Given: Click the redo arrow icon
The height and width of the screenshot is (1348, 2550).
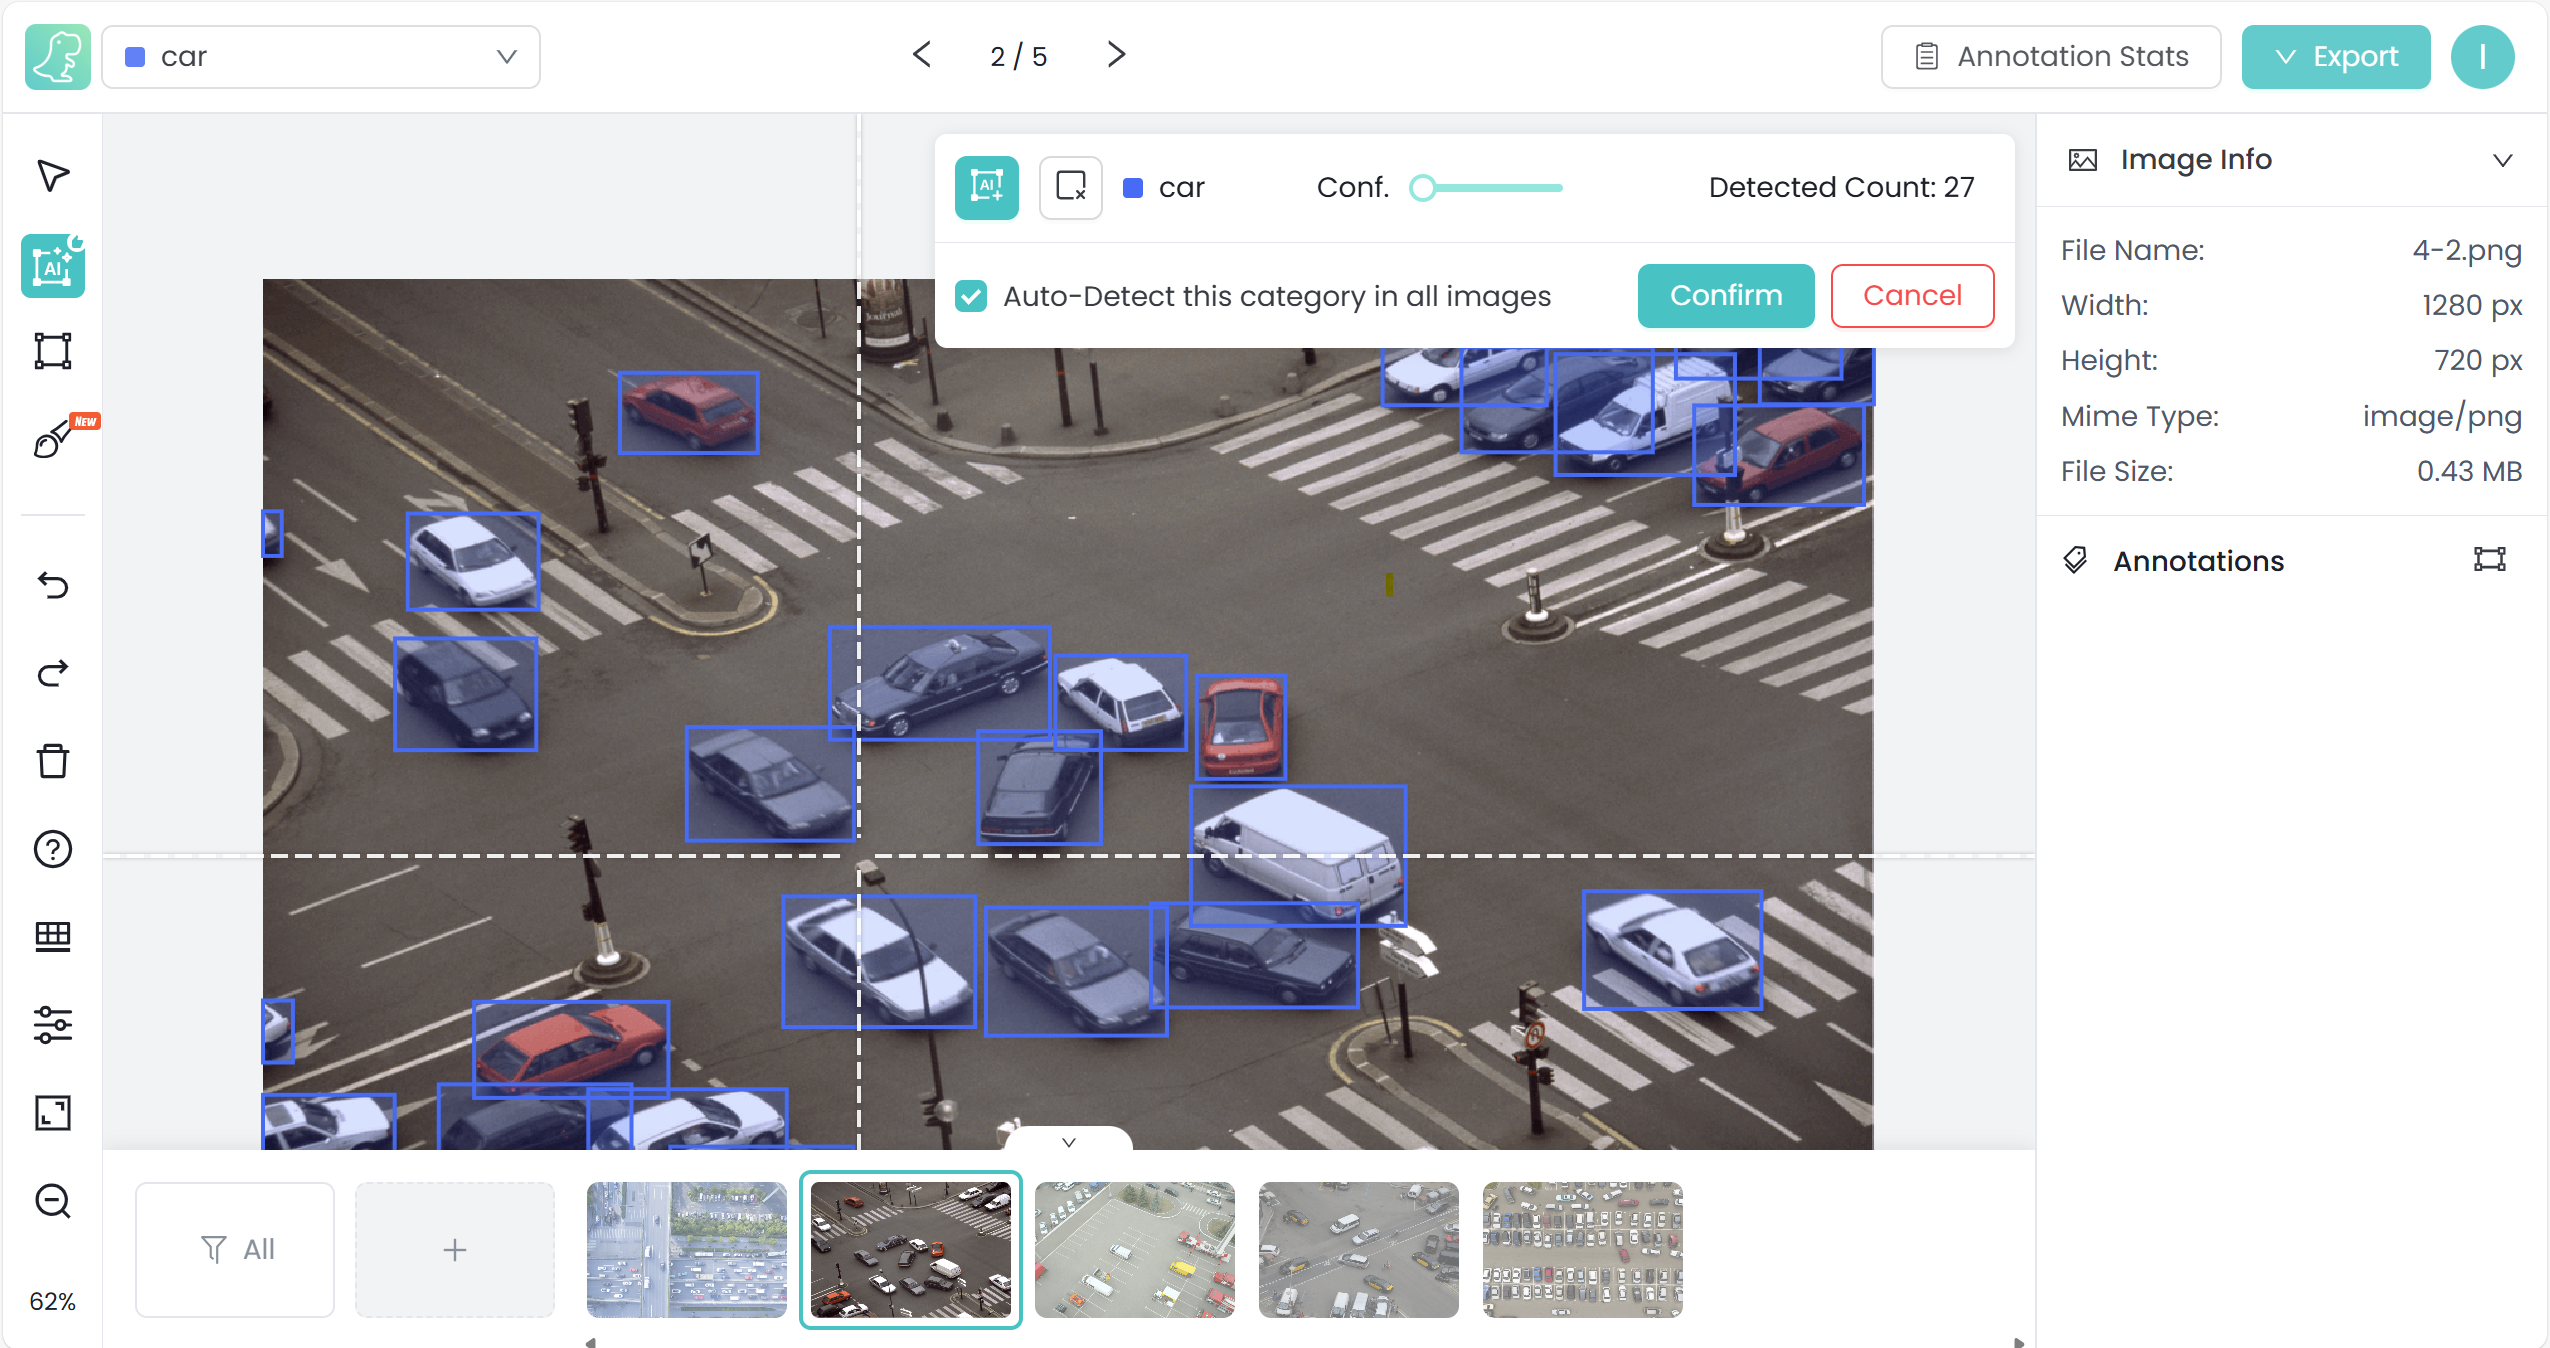Looking at the screenshot, I should tap(53, 673).
